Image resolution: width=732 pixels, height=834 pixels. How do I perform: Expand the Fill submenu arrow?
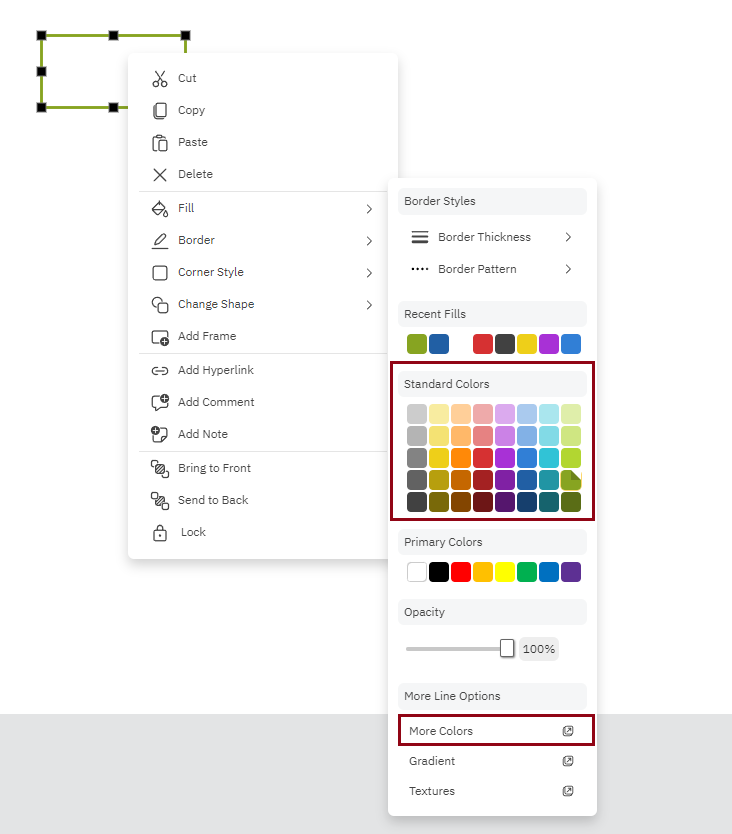pos(368,209)
